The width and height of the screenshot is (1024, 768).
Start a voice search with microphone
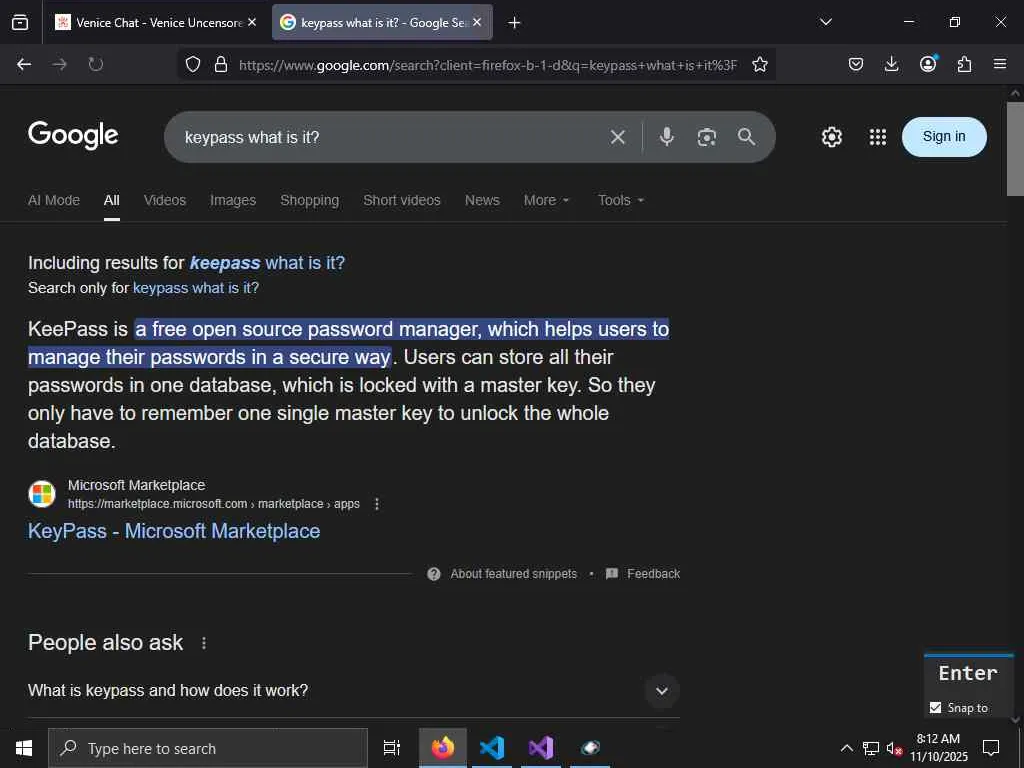click(x=666, y=136)
